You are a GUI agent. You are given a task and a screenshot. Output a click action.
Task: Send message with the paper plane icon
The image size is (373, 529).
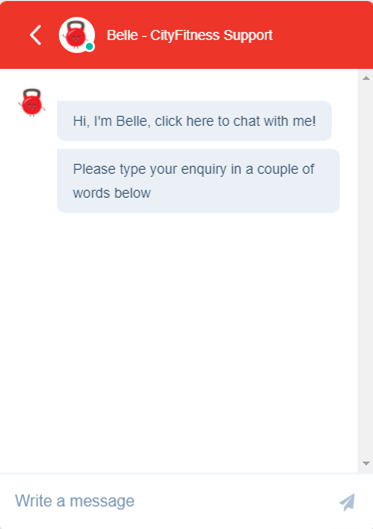click(x=347, y=502)
